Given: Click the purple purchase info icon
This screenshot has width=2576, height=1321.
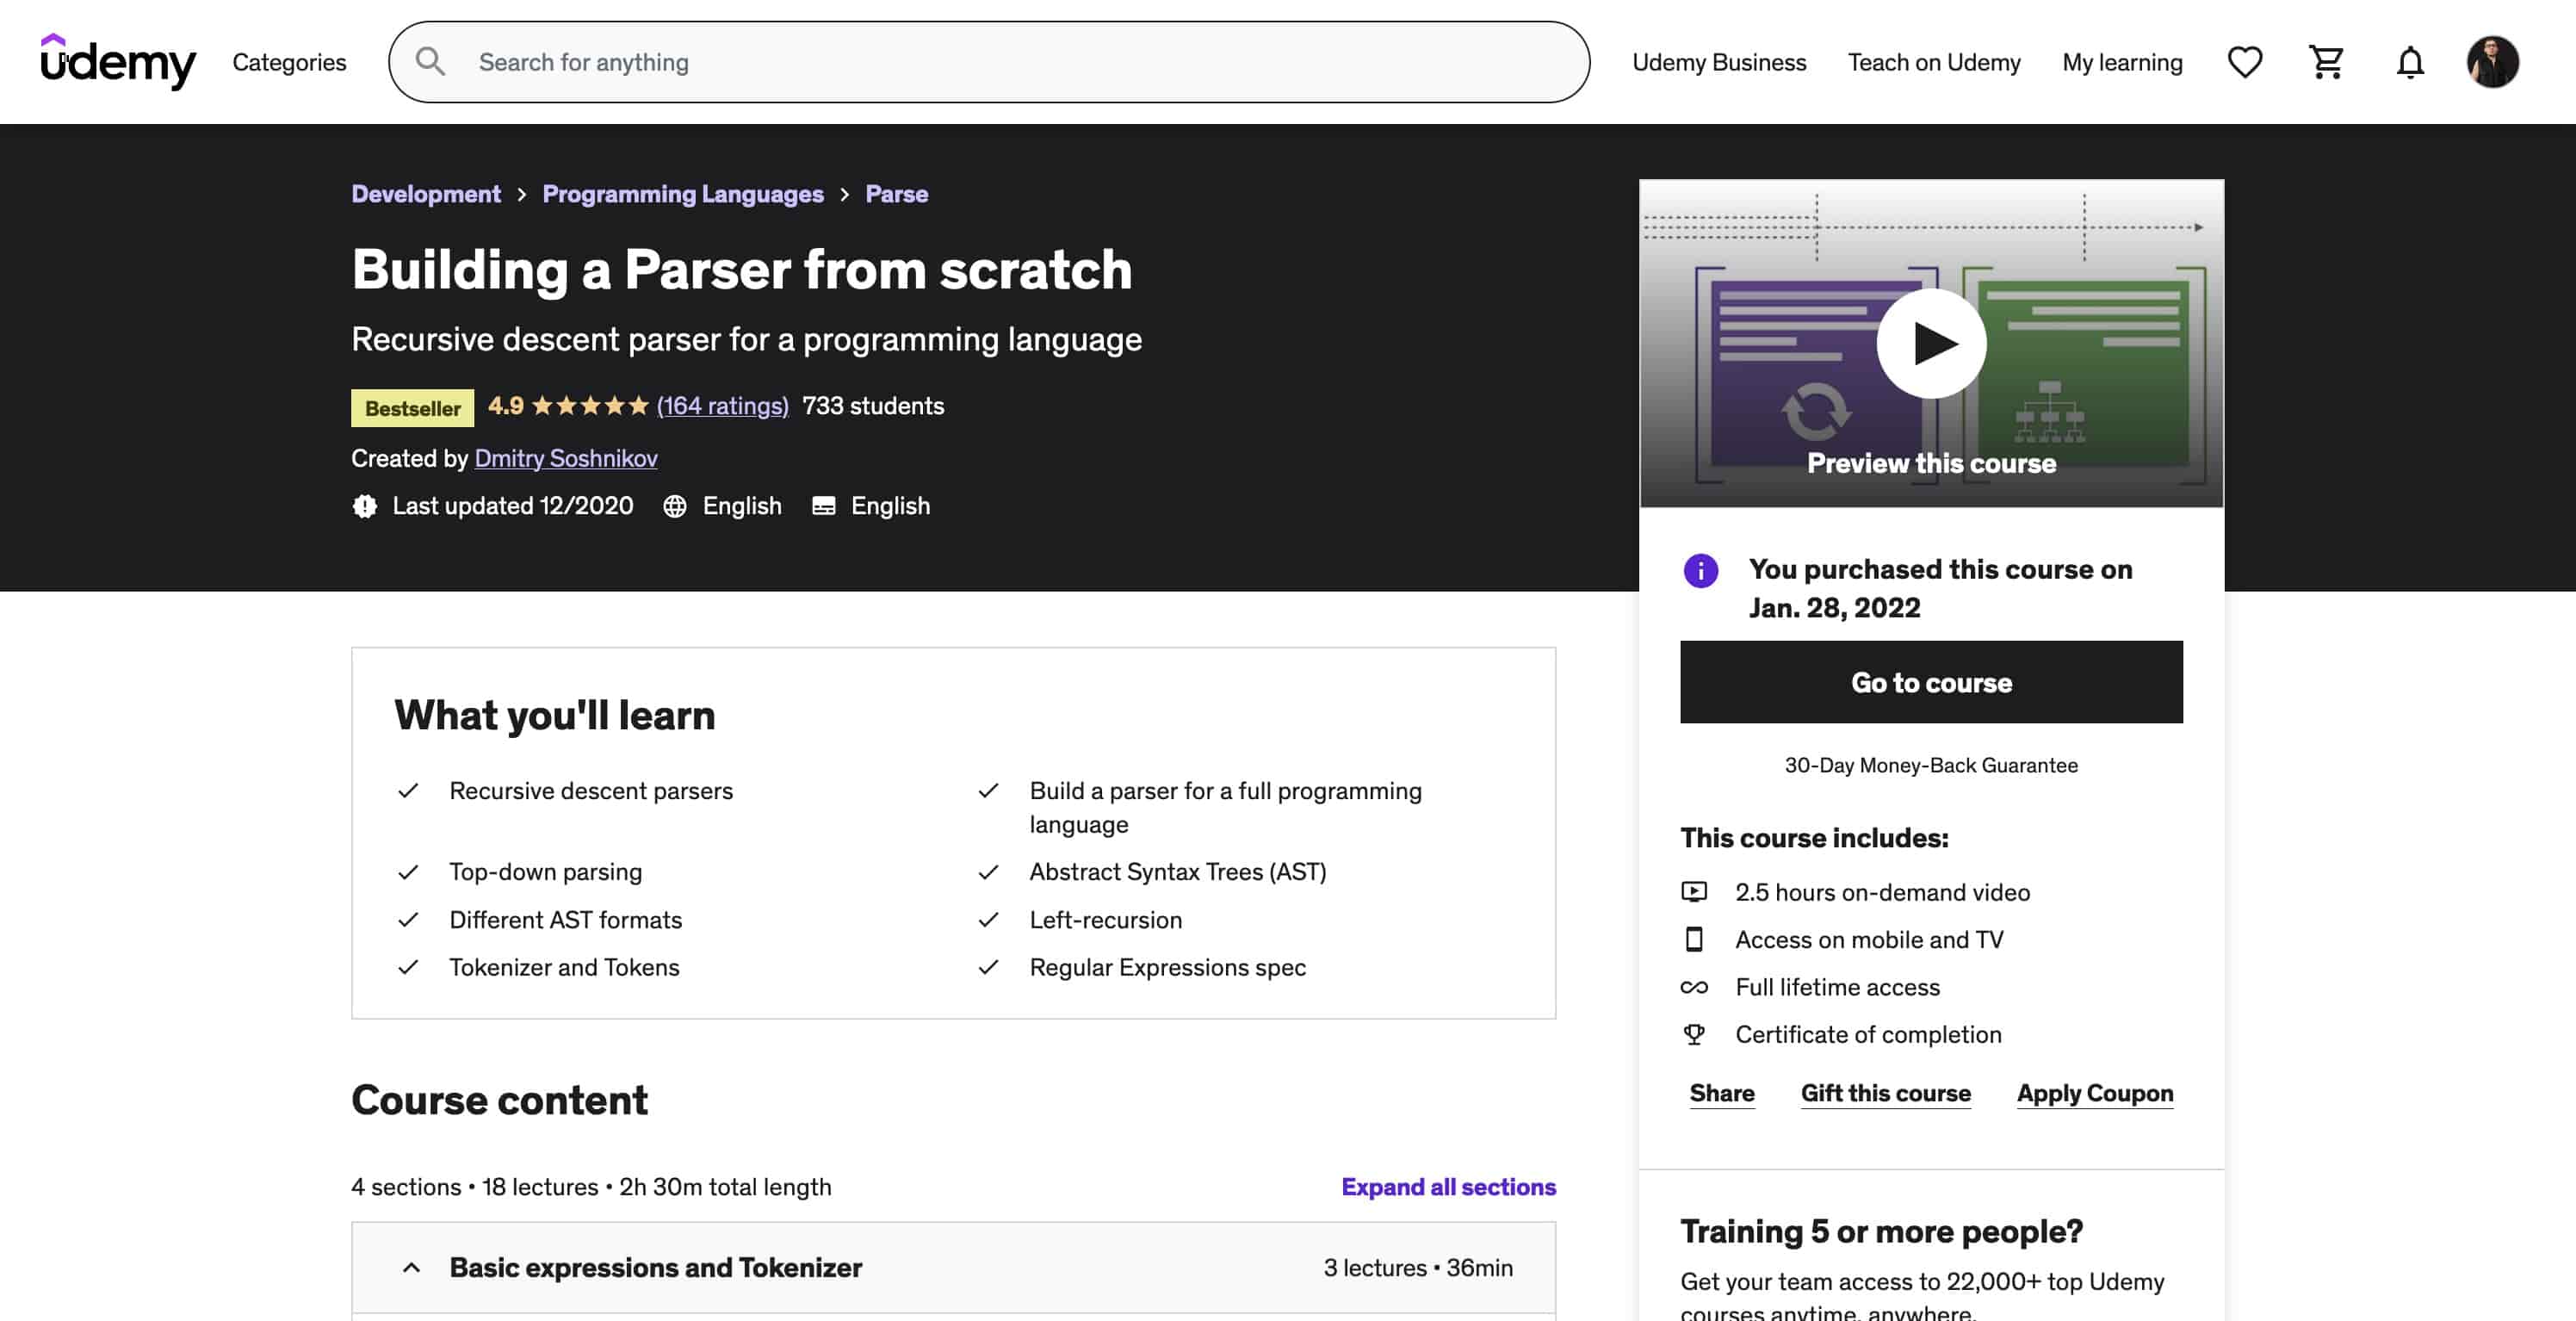Looking at the screenshot, I should coord(1700,570).
